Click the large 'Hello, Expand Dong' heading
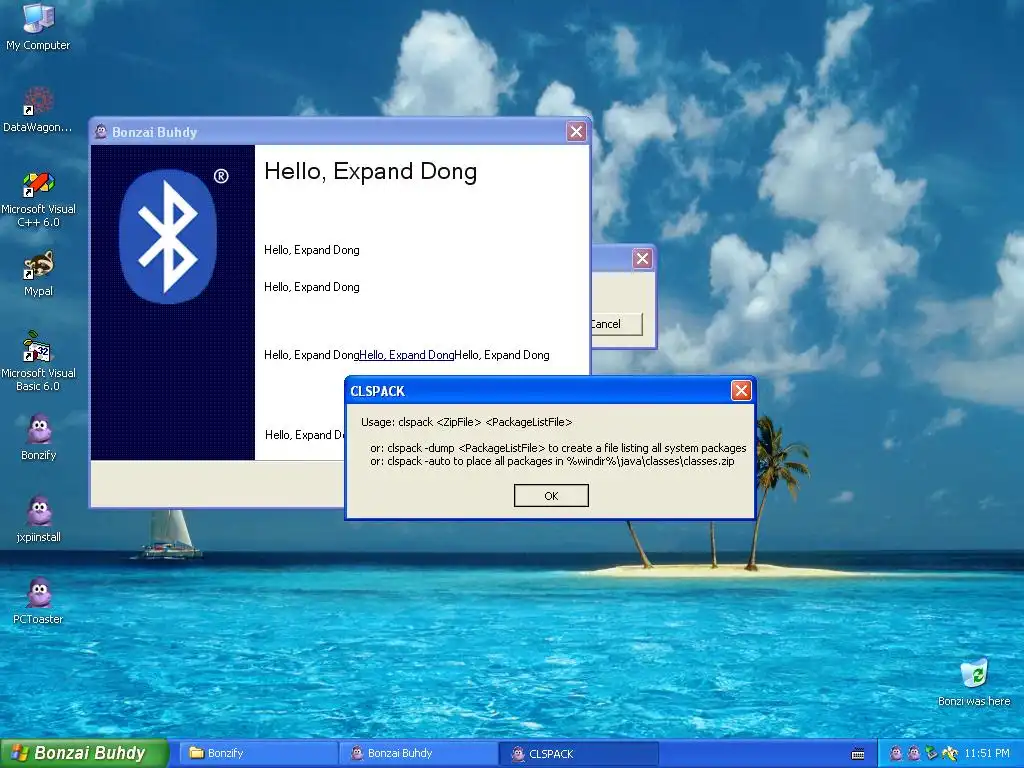 tap(370, 171)
